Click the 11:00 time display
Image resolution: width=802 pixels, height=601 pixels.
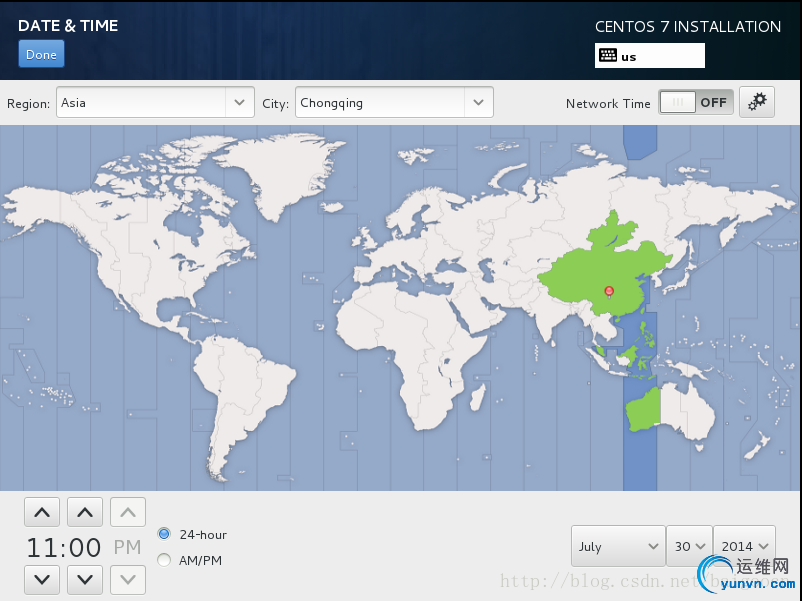(x=64, y=547)
